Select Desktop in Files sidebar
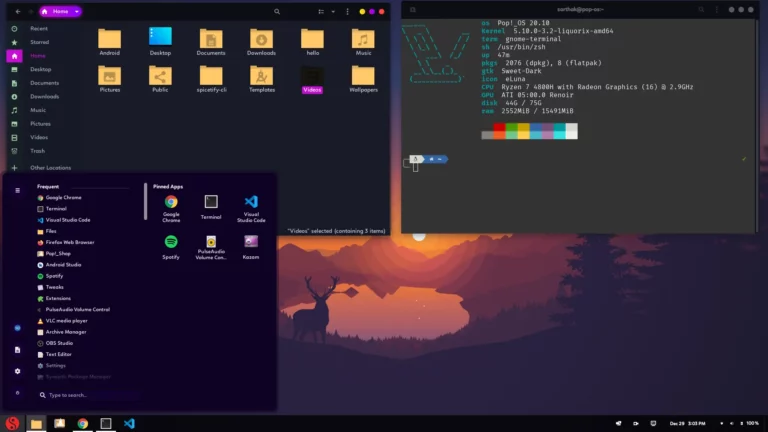 pos(40,70)
